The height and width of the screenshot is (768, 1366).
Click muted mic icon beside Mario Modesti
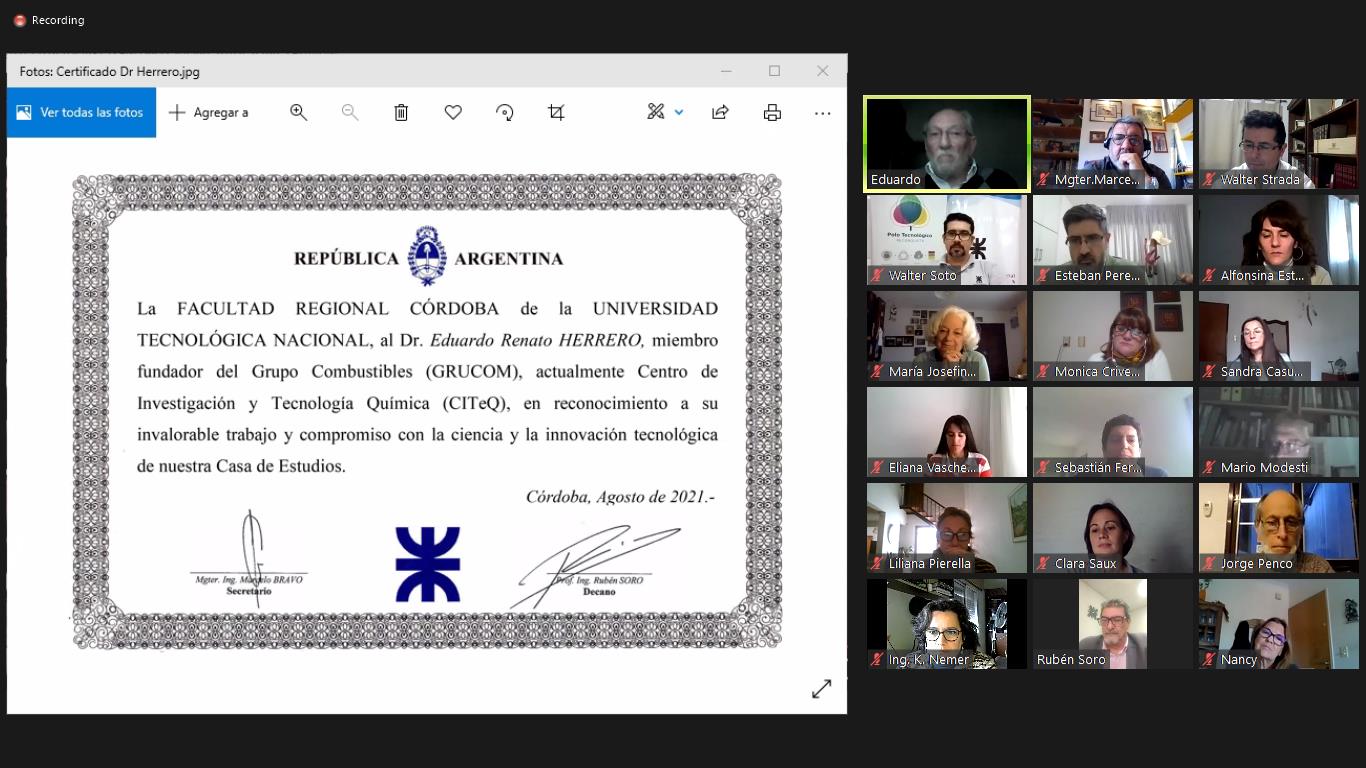point(1209,468)
